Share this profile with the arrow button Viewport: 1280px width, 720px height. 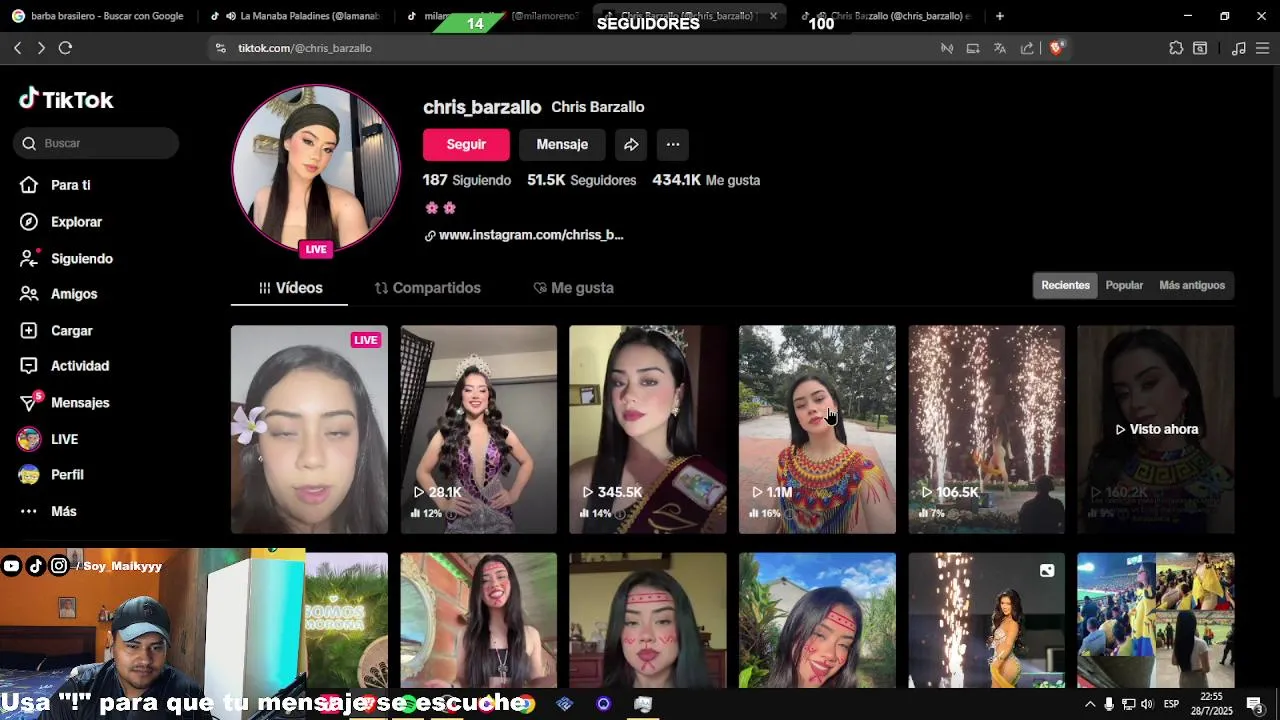(631, 144)
